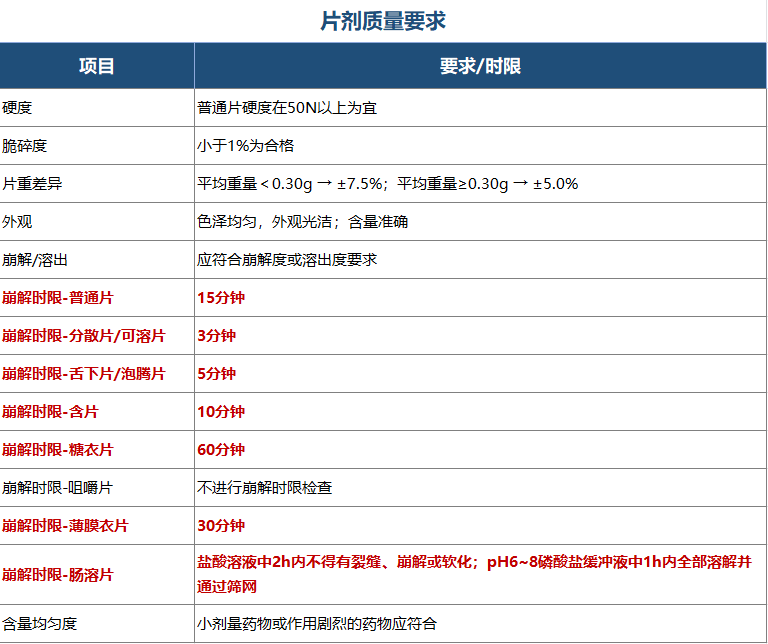Click the value 30分钟
768x644 pixels.
click(221, 525)
